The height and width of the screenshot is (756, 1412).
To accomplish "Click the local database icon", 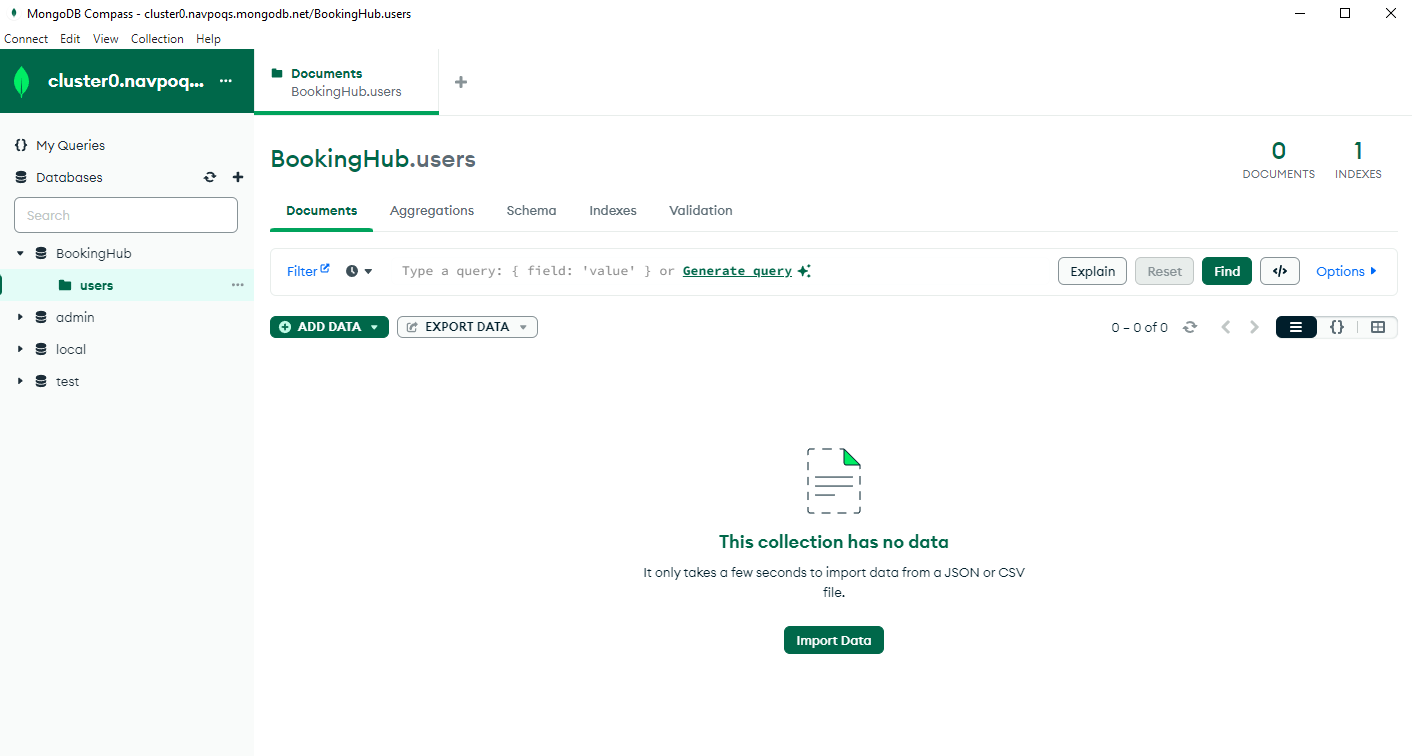I will [41, 349].
